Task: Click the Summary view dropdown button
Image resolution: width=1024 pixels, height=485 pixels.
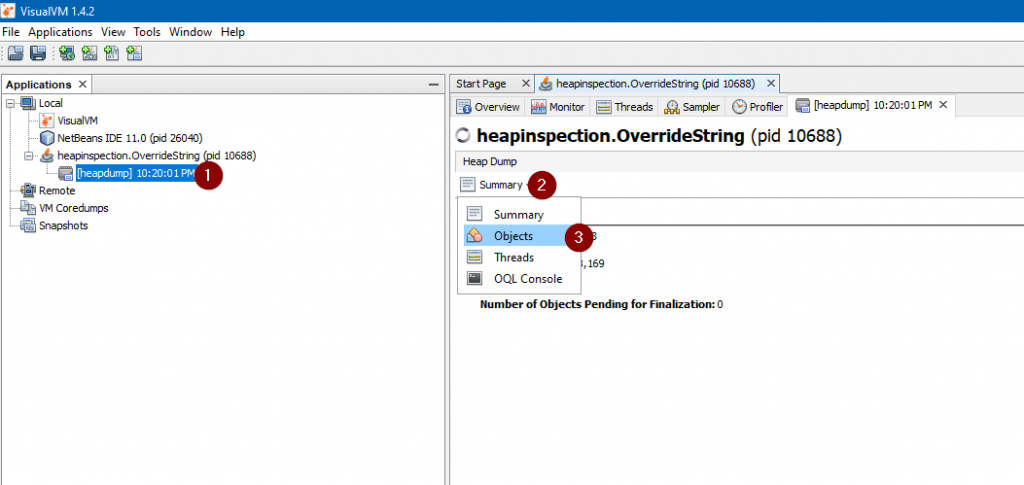Action: tap(494, 185)
